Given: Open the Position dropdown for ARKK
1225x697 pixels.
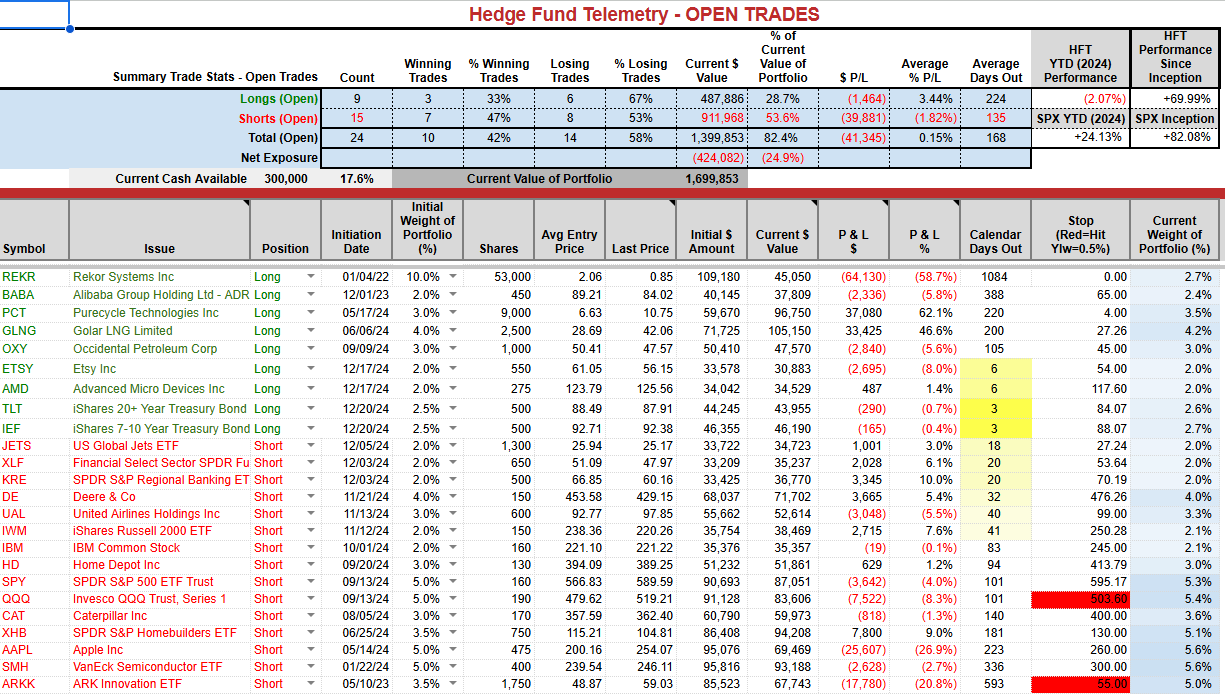Looking at the screenshot, I should click(x=310, y=684).
